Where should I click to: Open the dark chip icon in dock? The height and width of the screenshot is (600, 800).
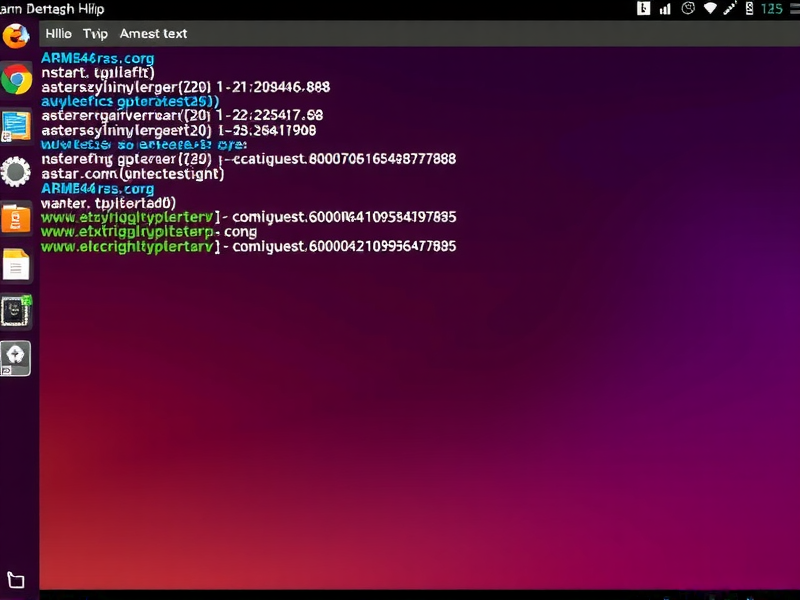tap(16, 311)
